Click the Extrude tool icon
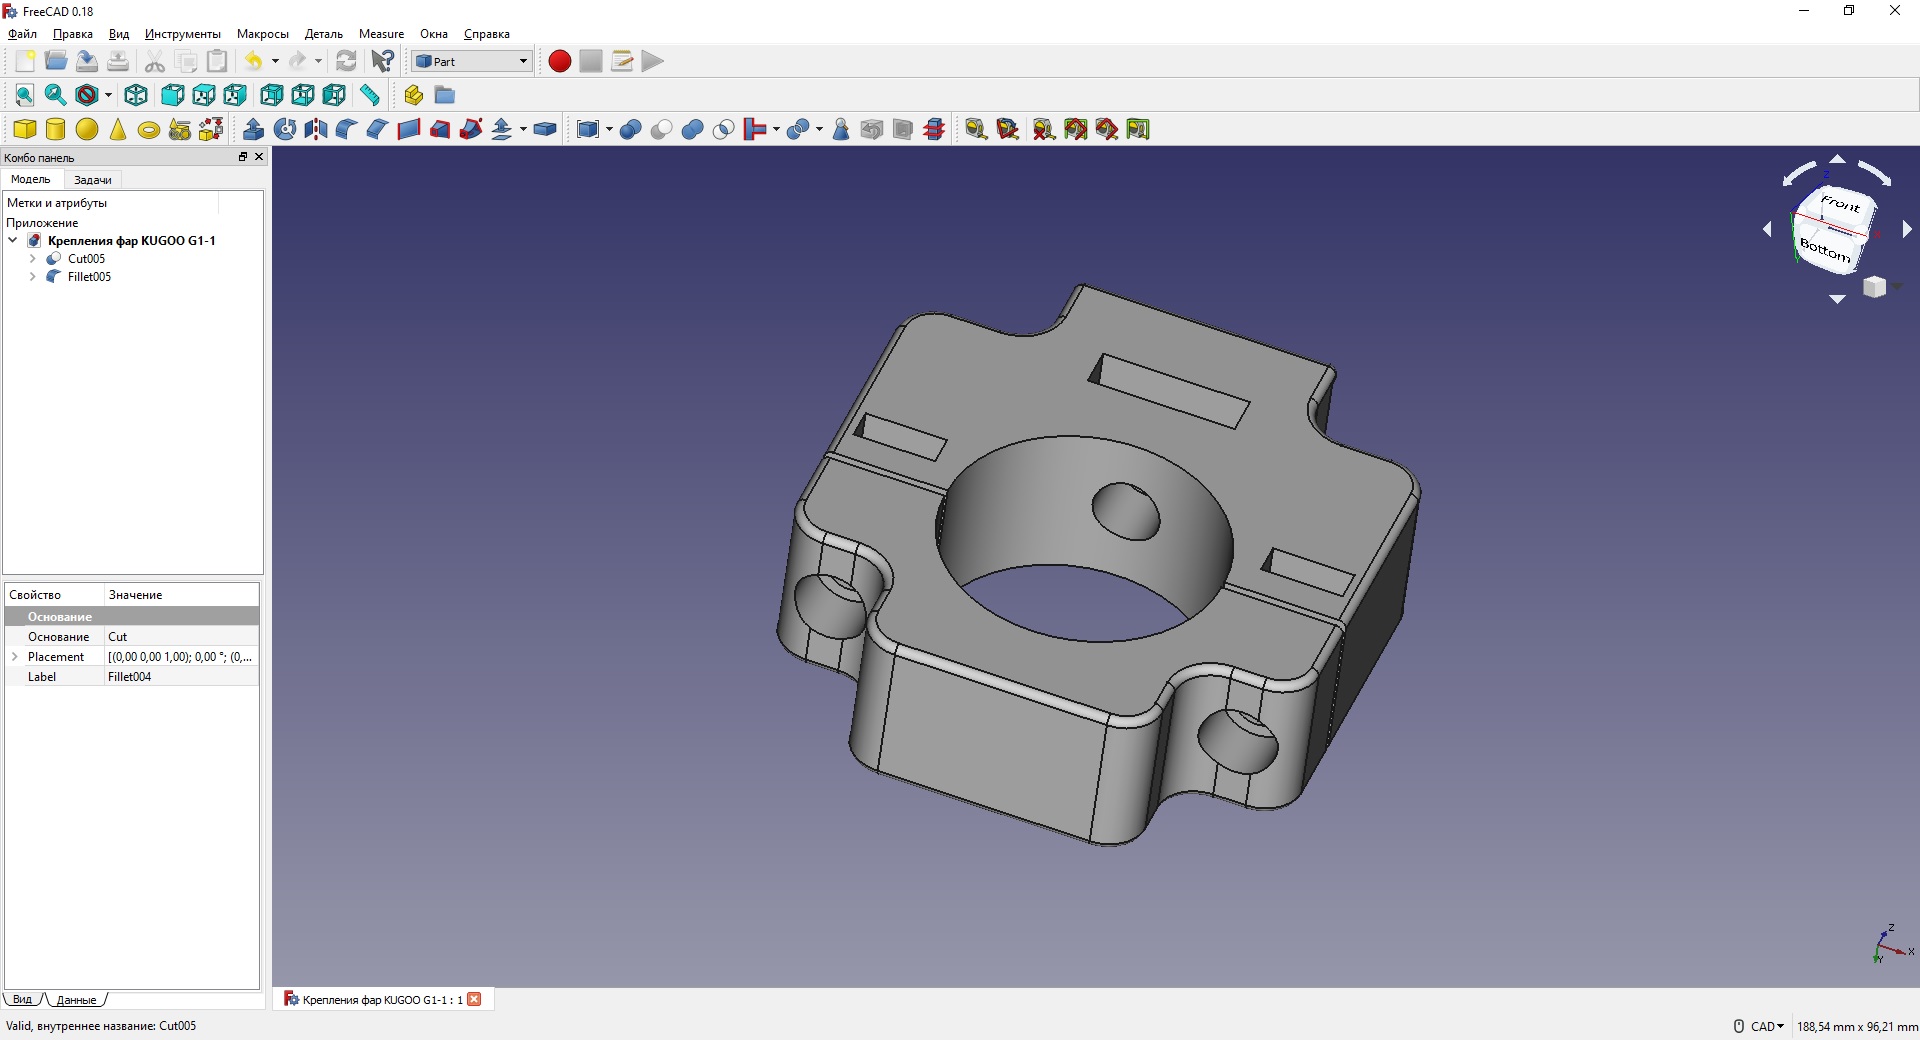1920x1040 pixels. point(254,129)
